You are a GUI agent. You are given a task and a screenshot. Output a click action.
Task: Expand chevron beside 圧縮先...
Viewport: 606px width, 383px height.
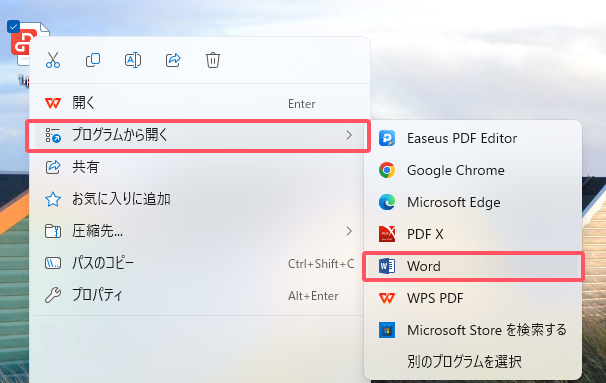(349, 231)
